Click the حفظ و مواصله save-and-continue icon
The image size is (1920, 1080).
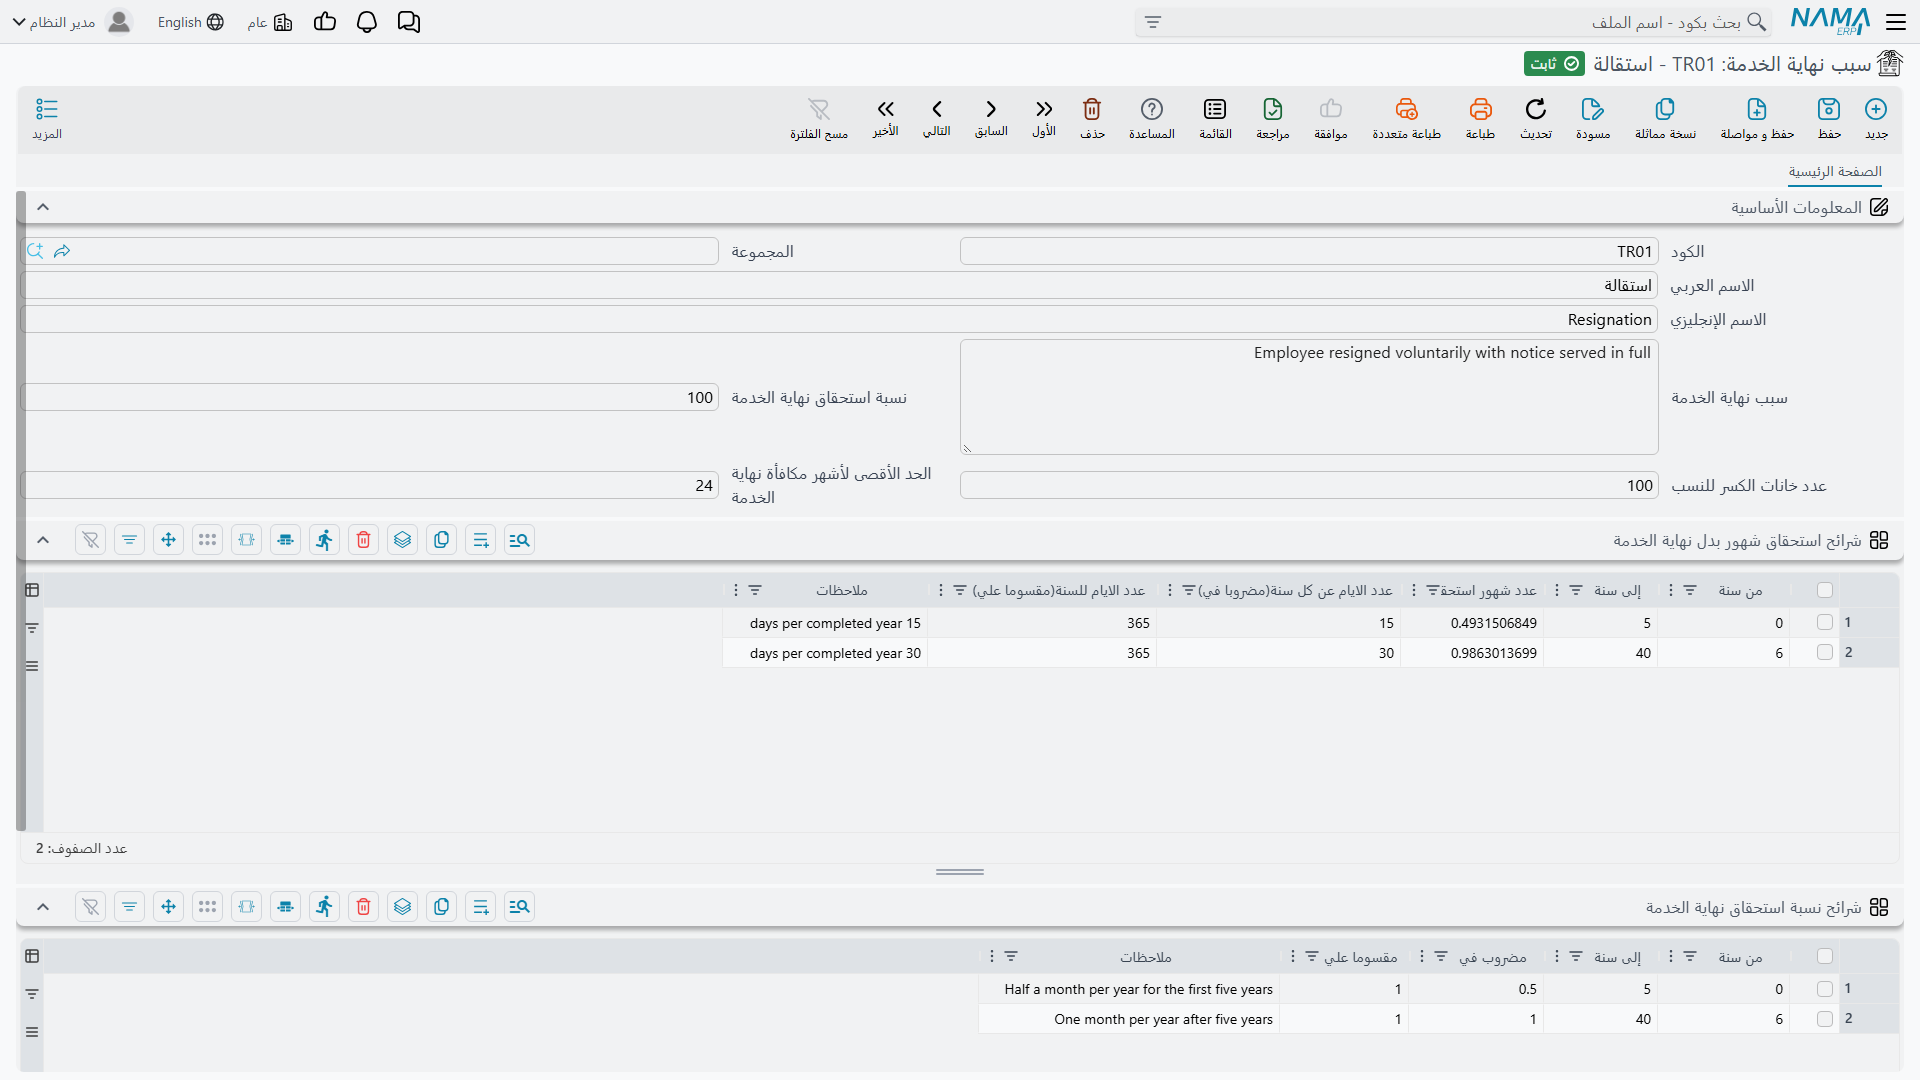point(1757,118)
